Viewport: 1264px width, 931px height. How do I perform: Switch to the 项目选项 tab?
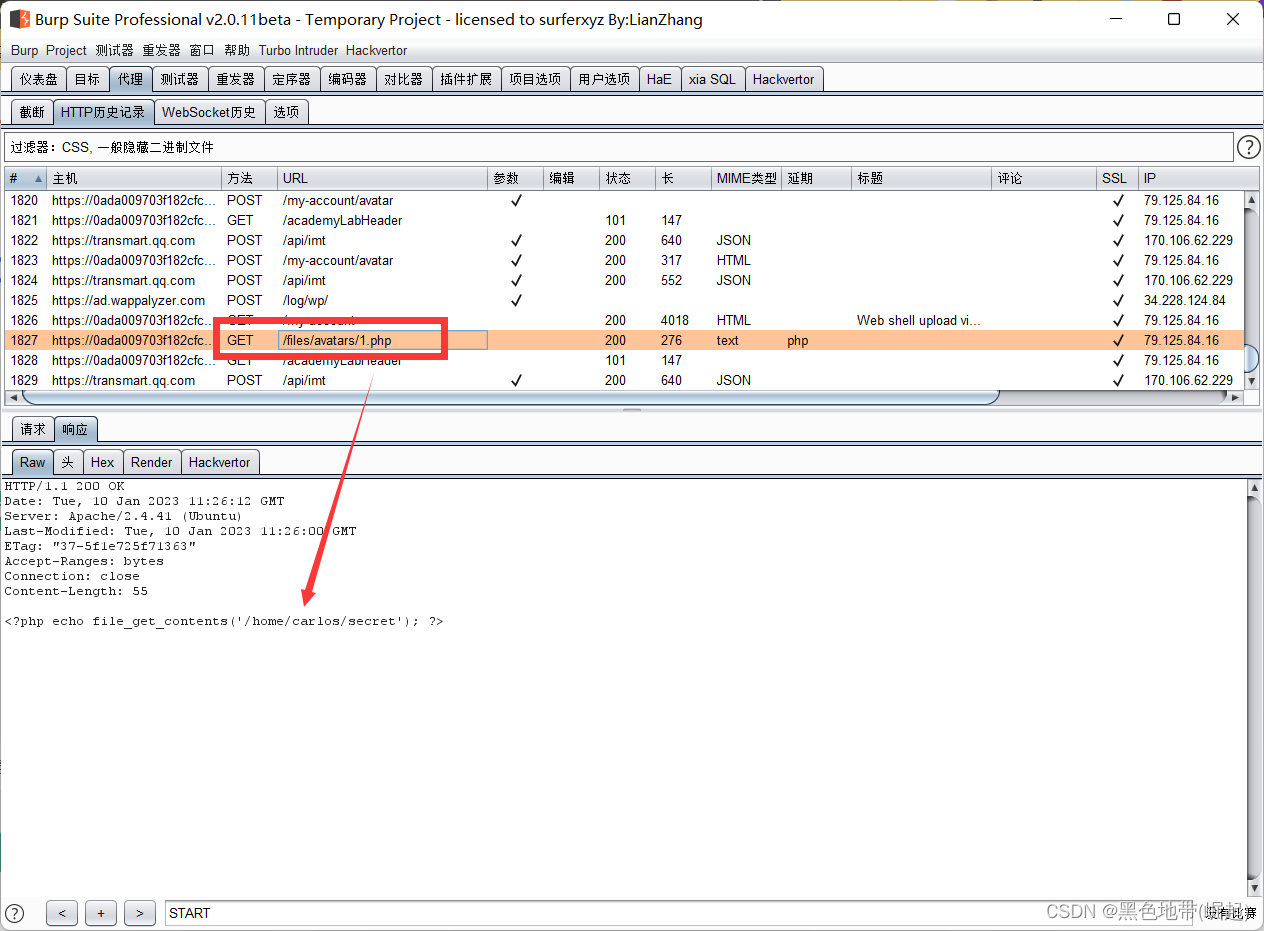click(x=535, y=79)
